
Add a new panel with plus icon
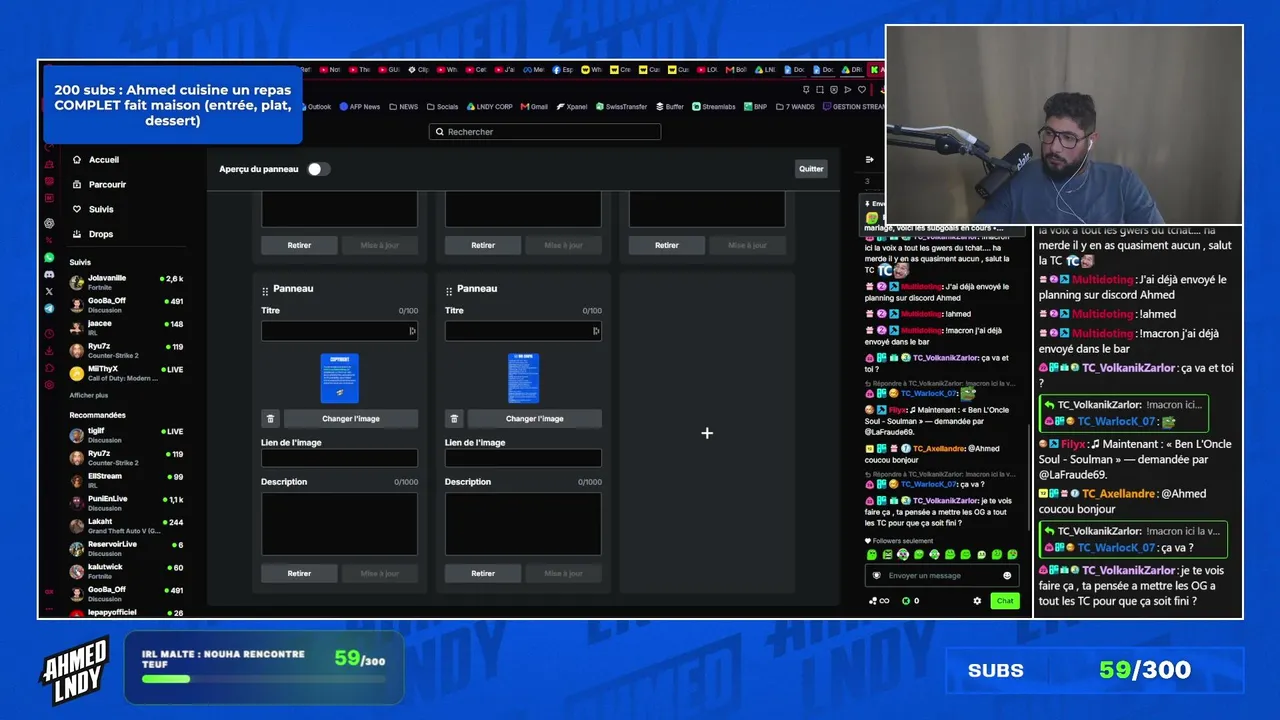[707, 433]
